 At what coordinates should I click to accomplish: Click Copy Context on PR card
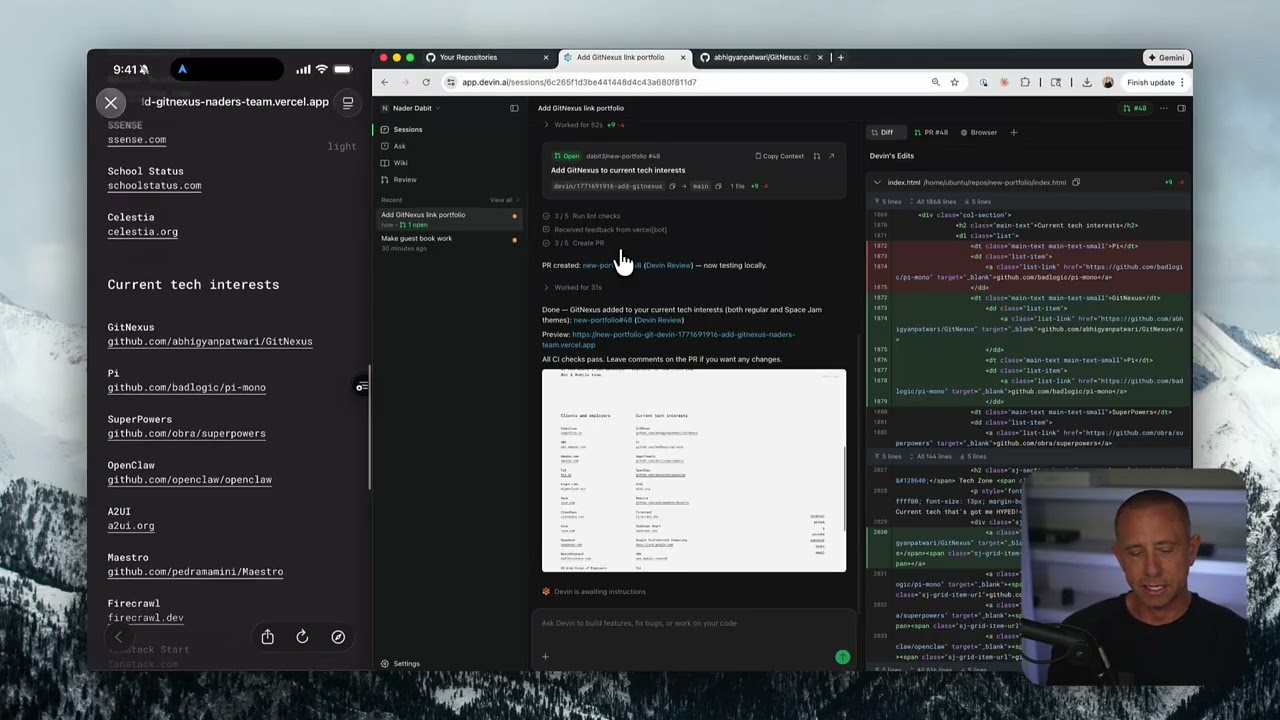pyautogui.click(x=779, y=156)
